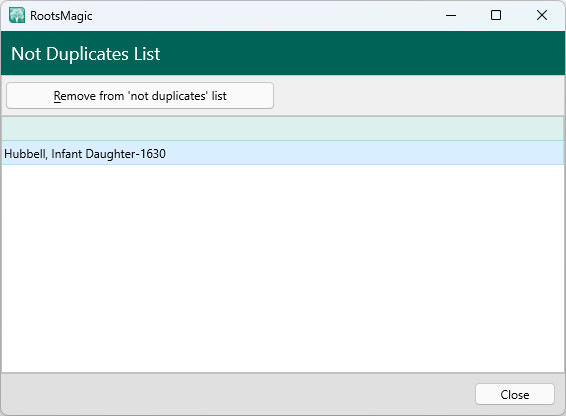
Task: Close the window with the title bar X
Action: 542,16
